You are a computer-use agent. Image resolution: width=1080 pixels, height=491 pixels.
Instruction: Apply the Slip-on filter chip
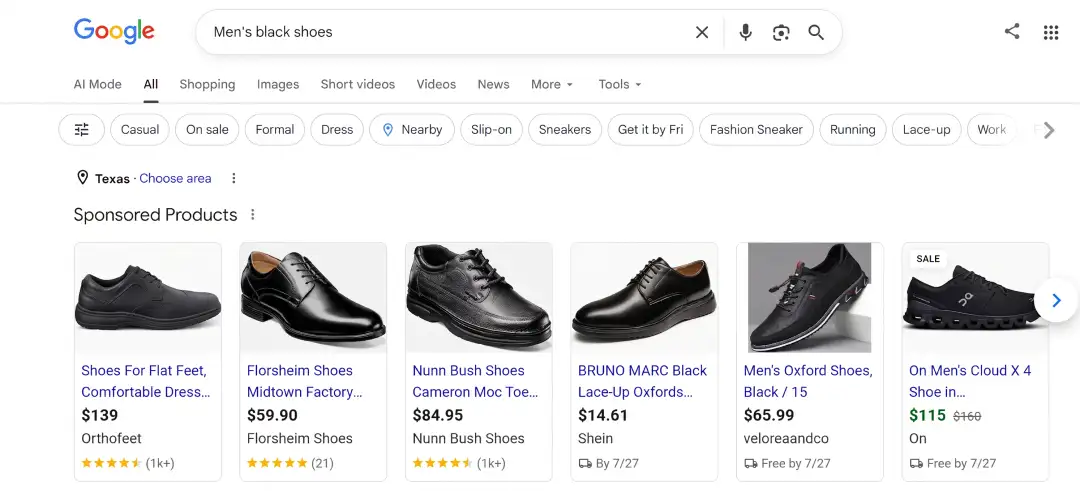[492, 129]
